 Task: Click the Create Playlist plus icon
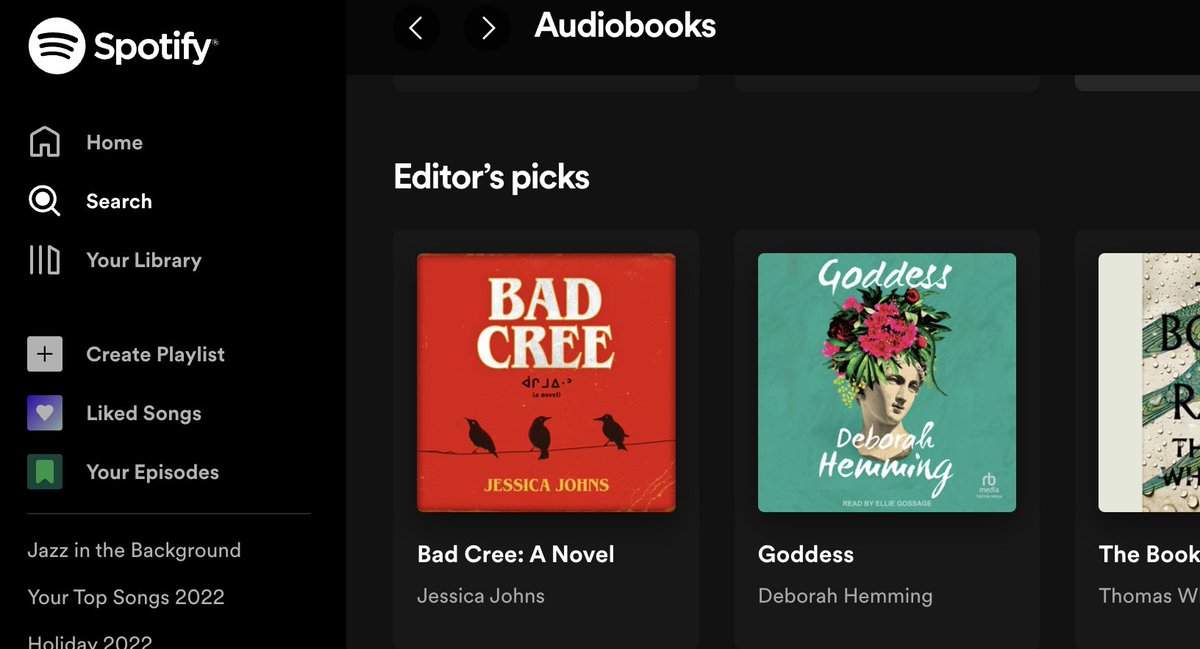[x=45, y=354]
